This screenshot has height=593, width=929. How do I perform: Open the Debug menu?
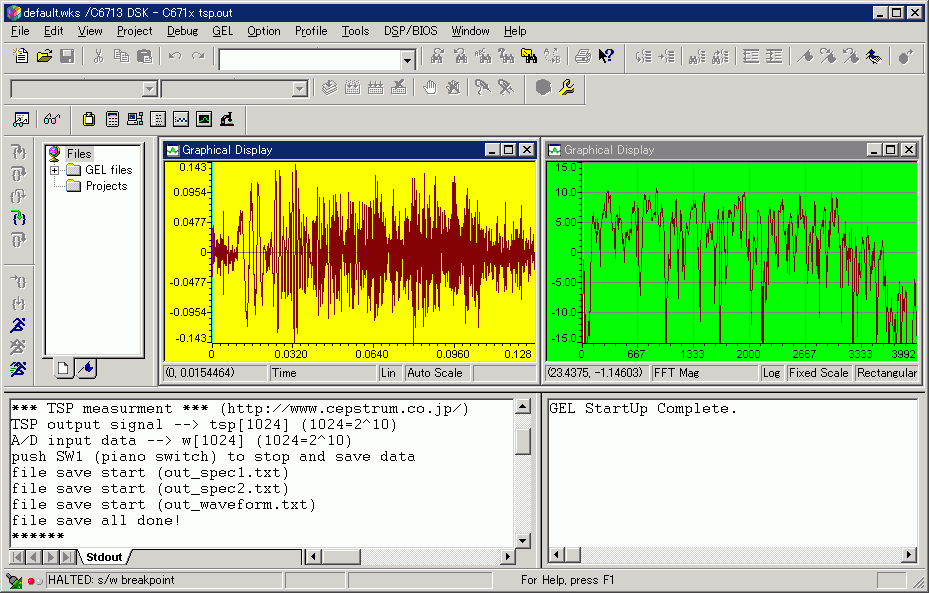coord(182,31)
